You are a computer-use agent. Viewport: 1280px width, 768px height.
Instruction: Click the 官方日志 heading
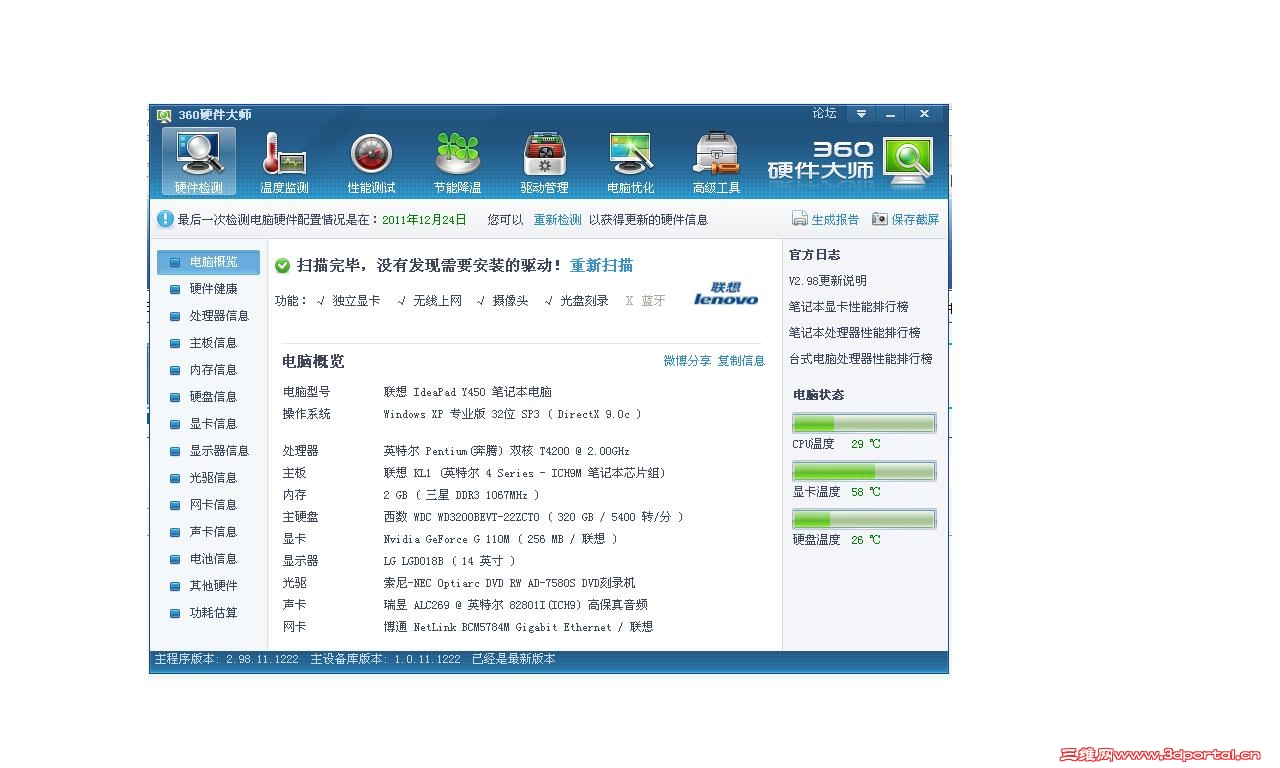click(x=814, y=255)
